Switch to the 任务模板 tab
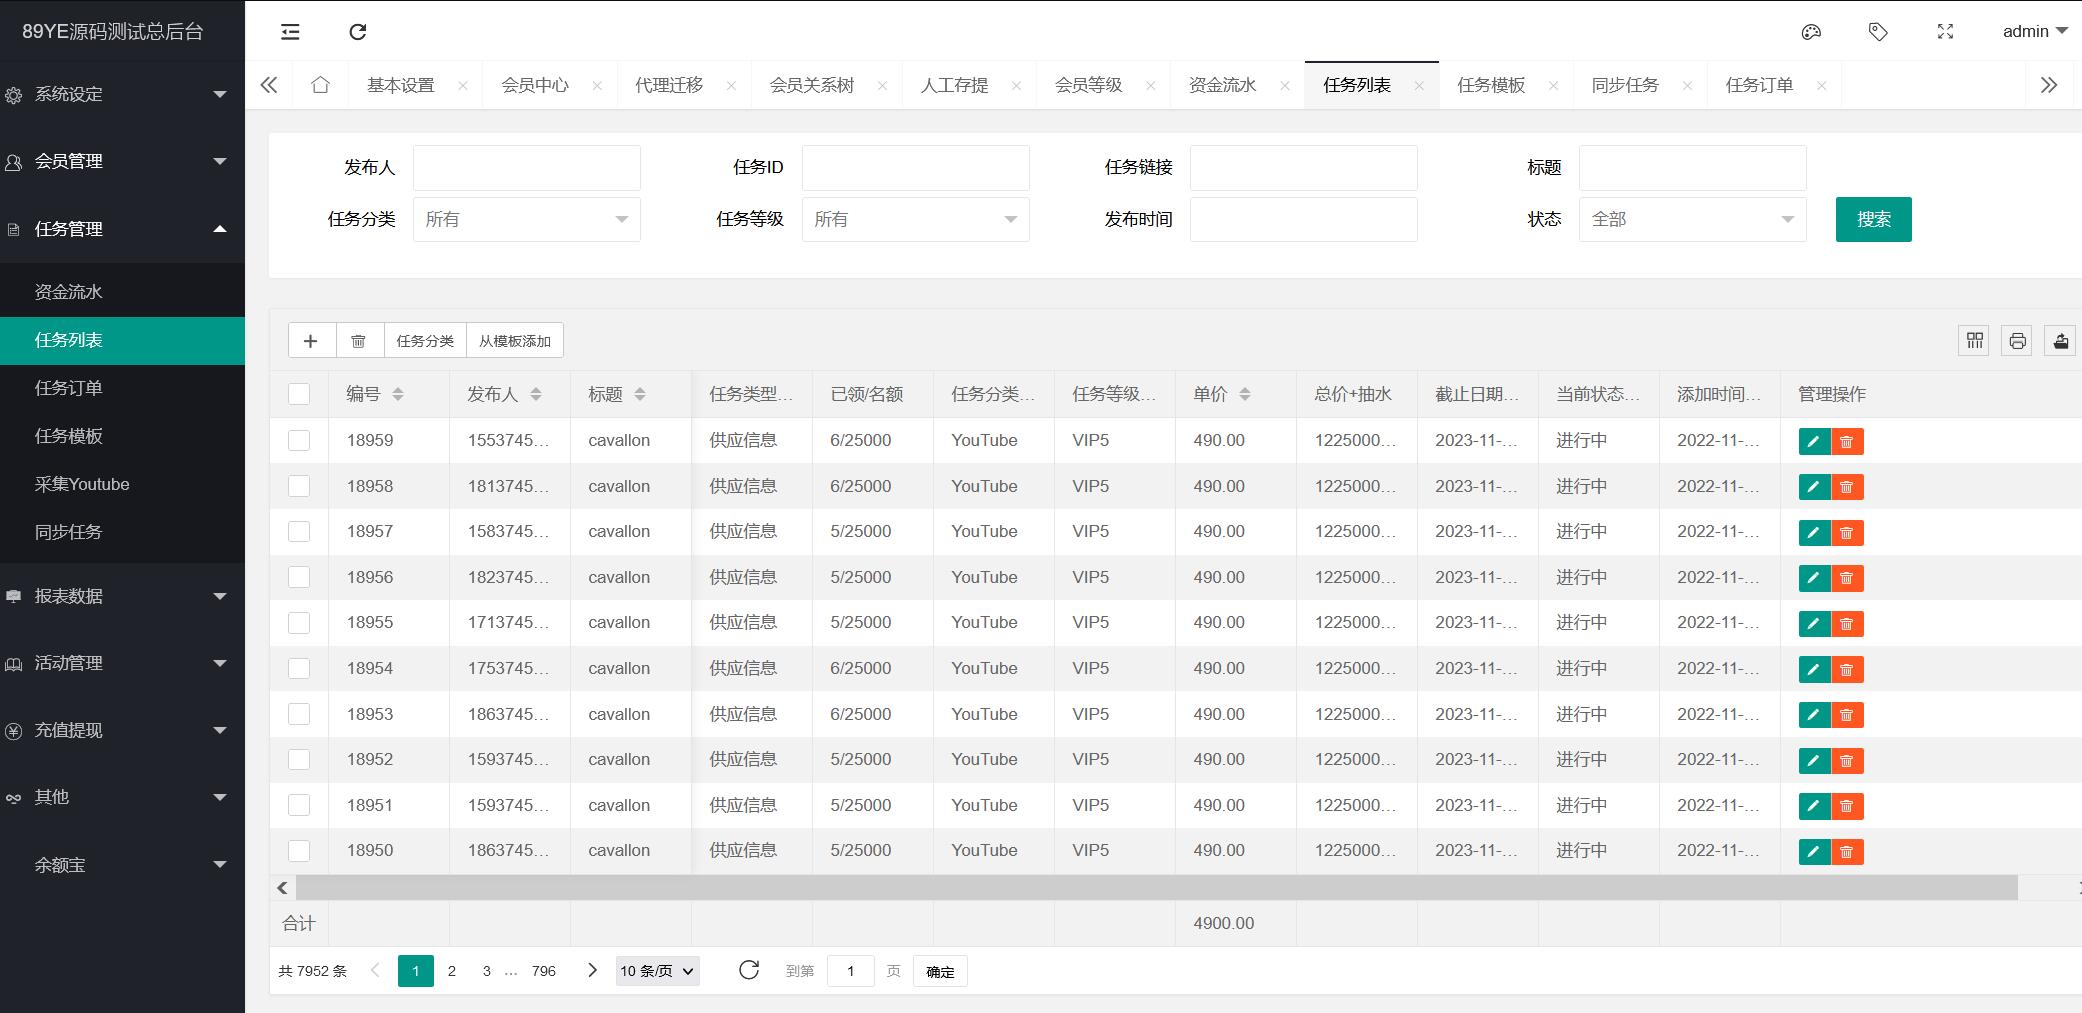Viewport: 2082px width, 1013px height. [x=1491, y=86]
